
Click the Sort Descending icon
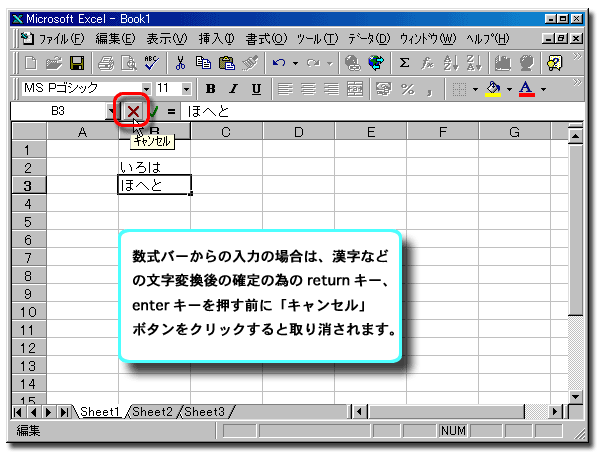click(474, 63)
